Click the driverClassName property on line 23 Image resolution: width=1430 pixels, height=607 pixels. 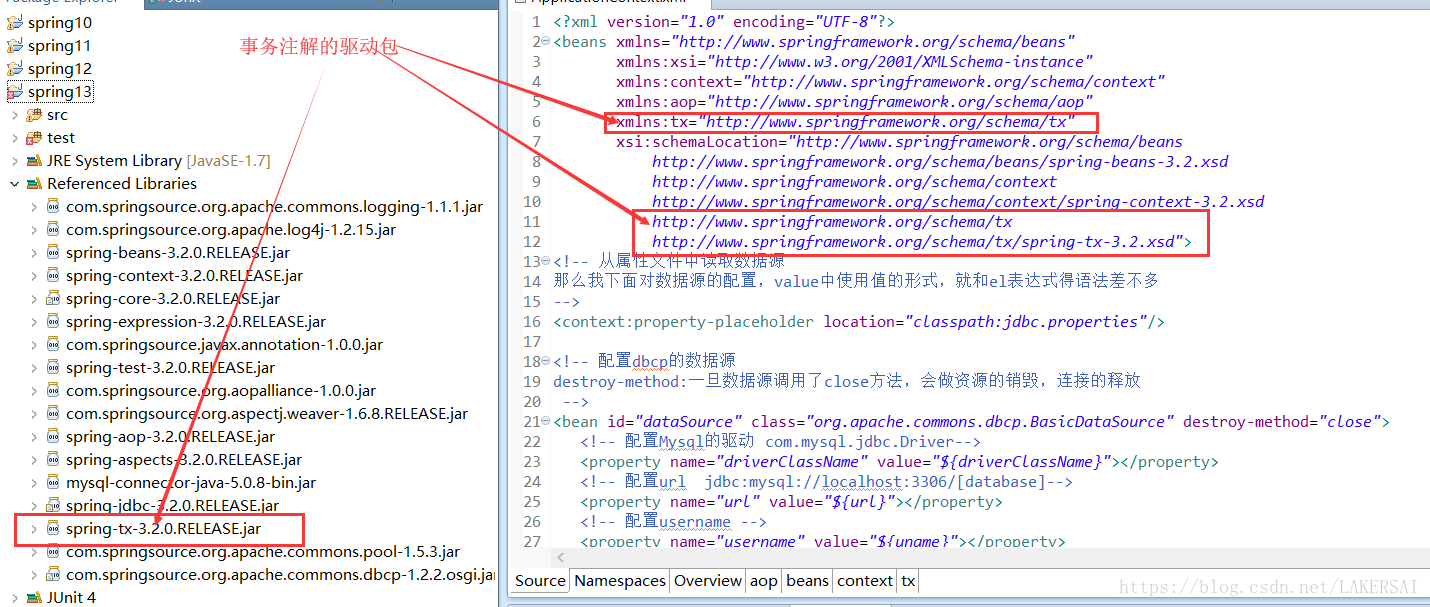(899, 462)
